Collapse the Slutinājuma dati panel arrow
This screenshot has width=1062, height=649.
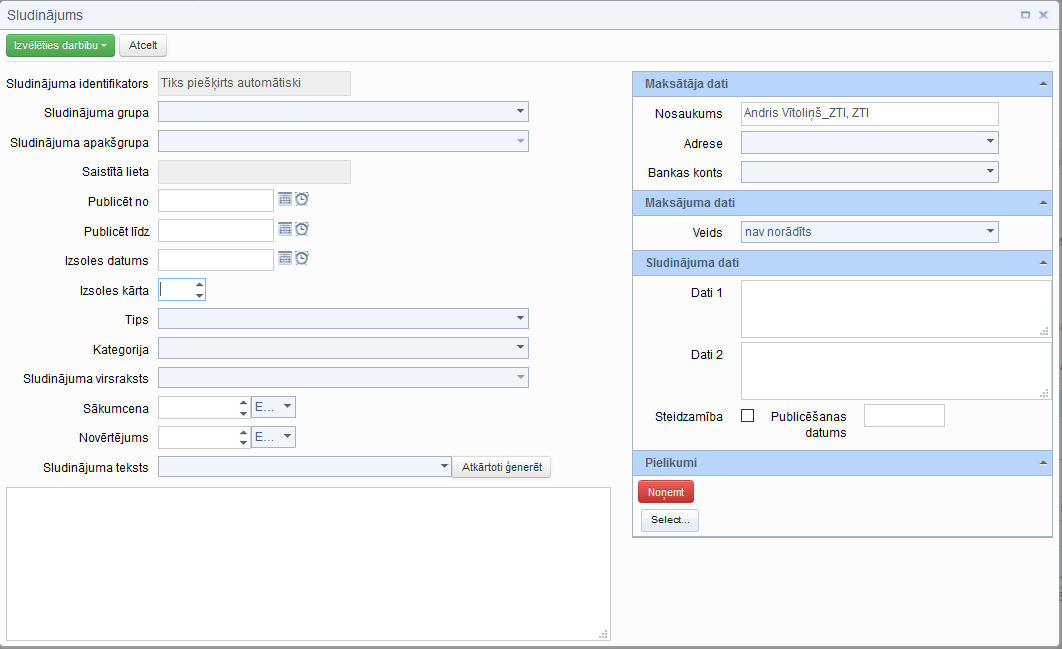coord(1043,264)
